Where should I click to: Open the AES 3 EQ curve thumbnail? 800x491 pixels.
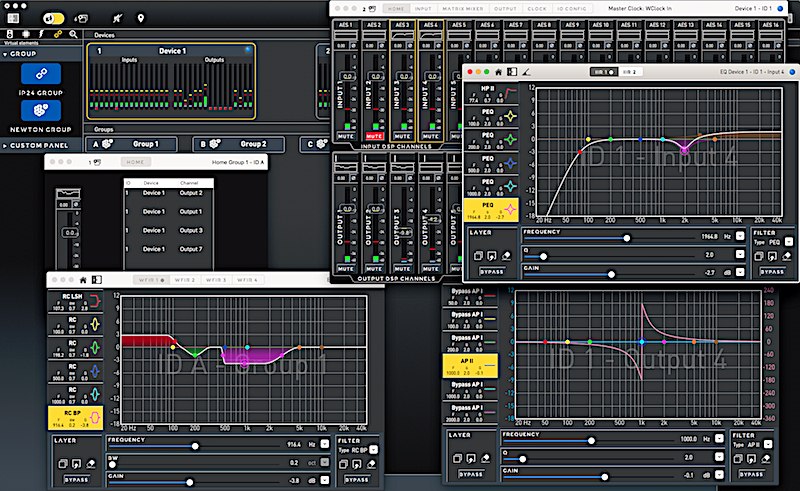(402, 35)
